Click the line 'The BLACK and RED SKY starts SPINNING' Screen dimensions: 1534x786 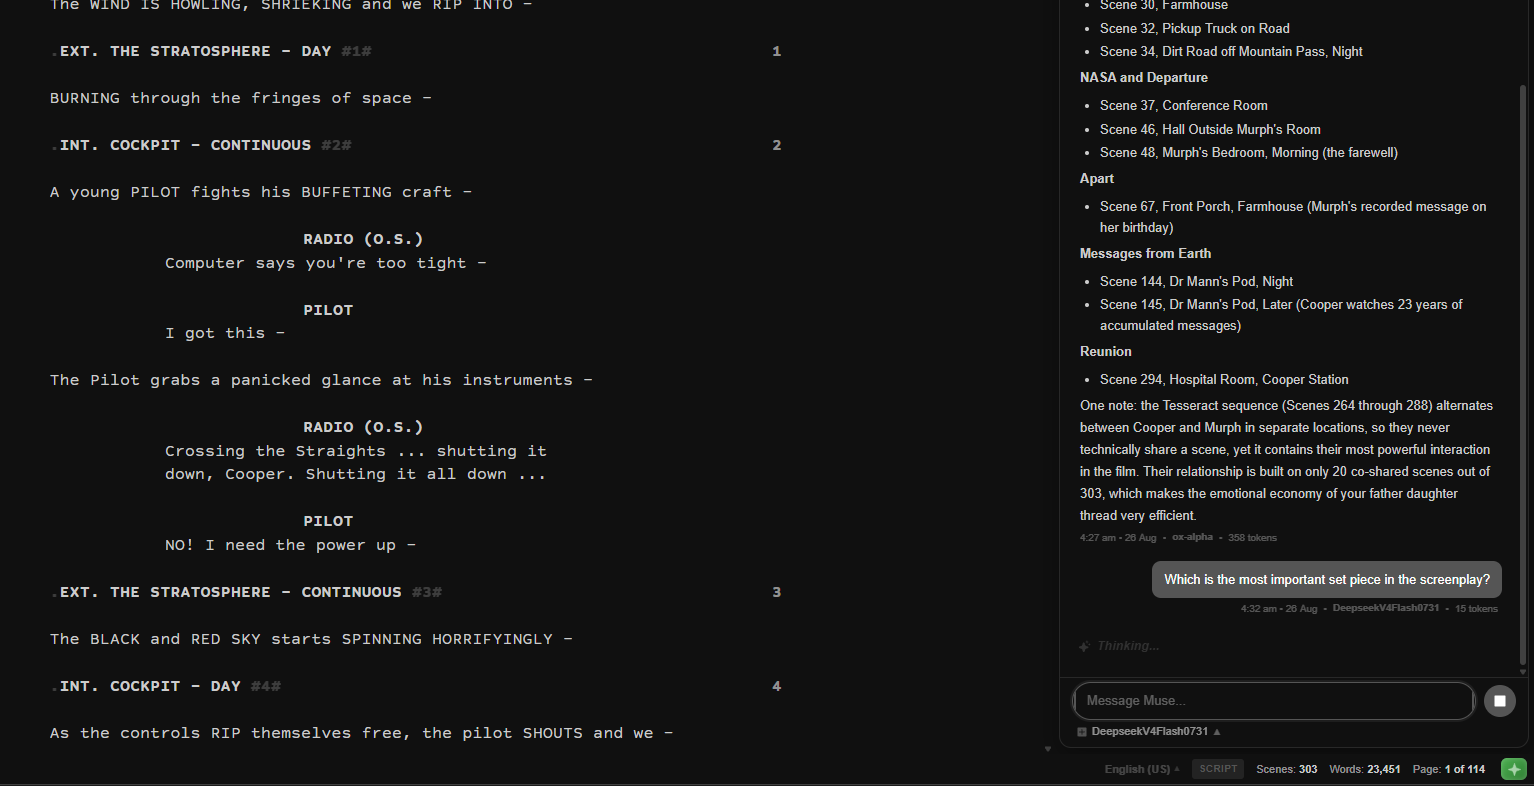(x=311, y=639)
